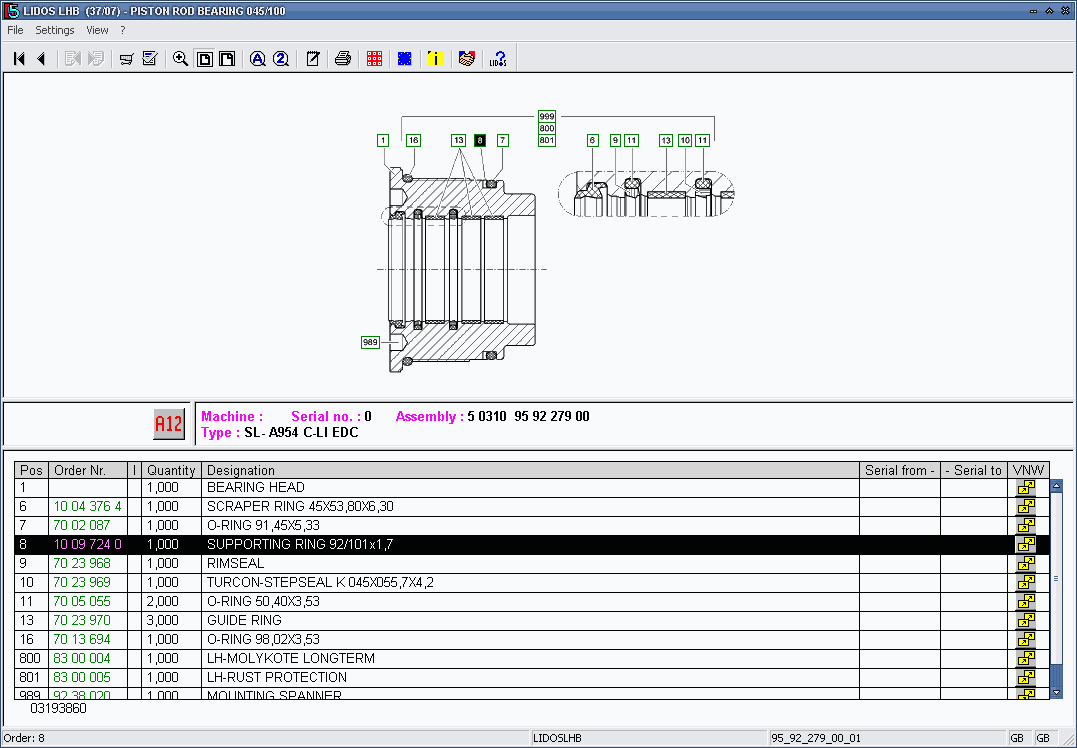Screen dimensions: 1077x748
Task: Select callout 1 in the drawing
Action: point(383,140)
